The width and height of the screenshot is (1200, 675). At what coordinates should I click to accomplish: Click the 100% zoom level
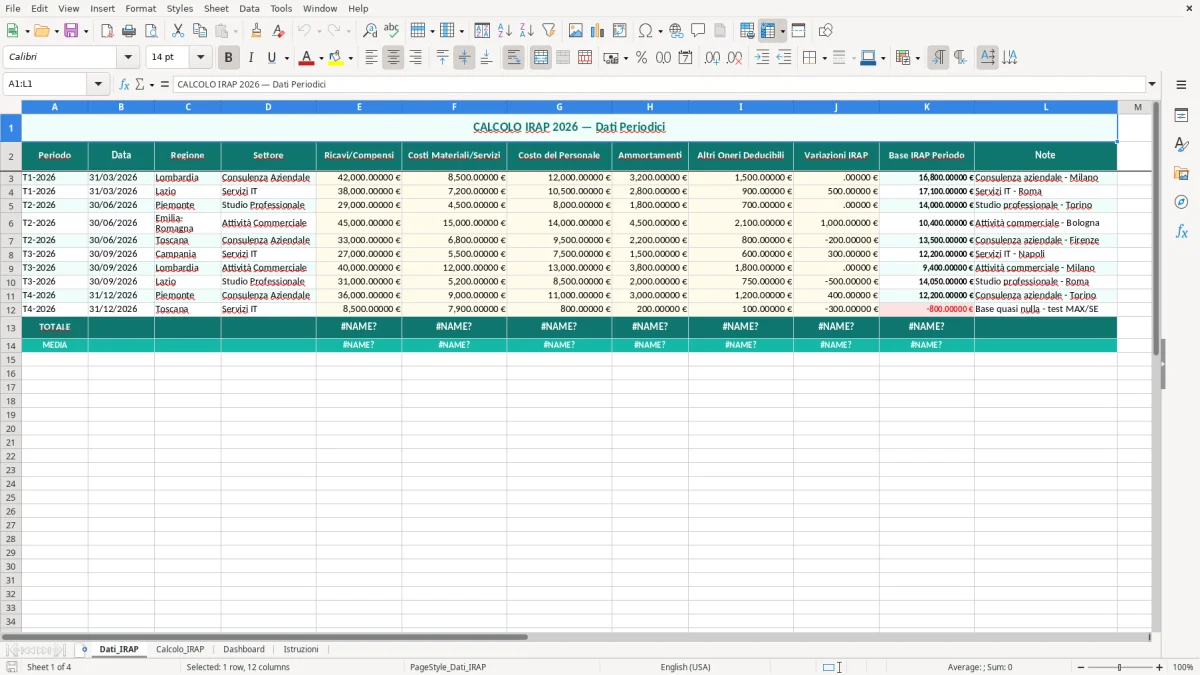[x=1183, y=667]
